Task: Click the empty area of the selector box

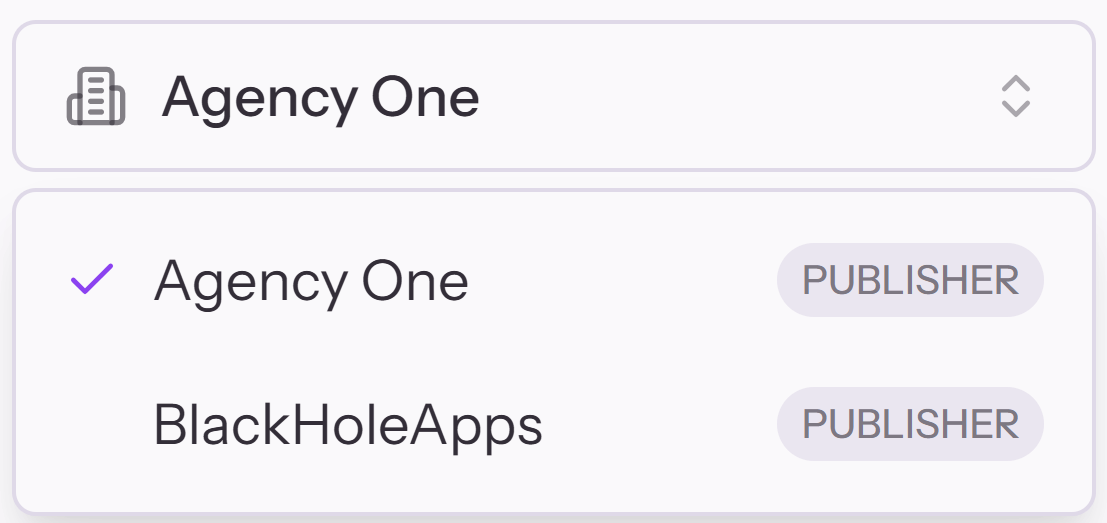Action: 740,97
